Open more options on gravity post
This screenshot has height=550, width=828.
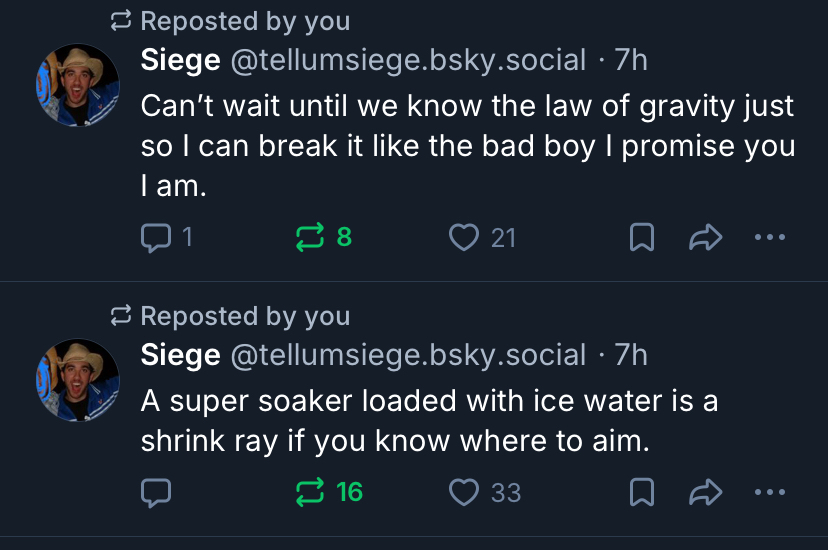tap(770, 237)
